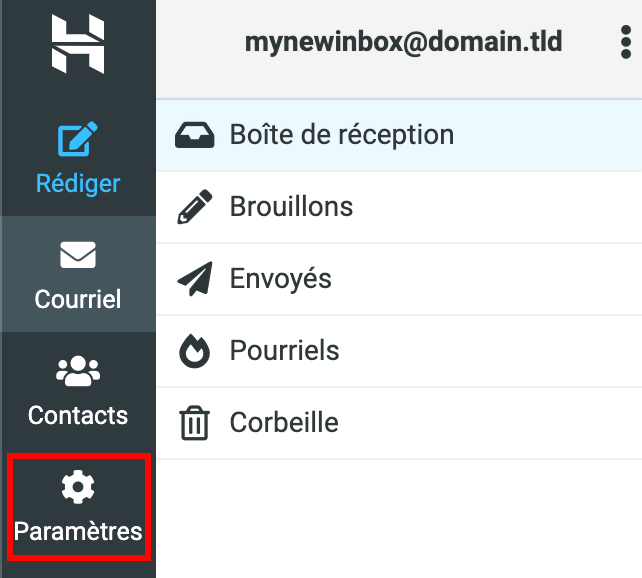This screenshot has width=642, height=578.
Task: Go to the Envoyés folder
Action: click(x=280, y=279)
